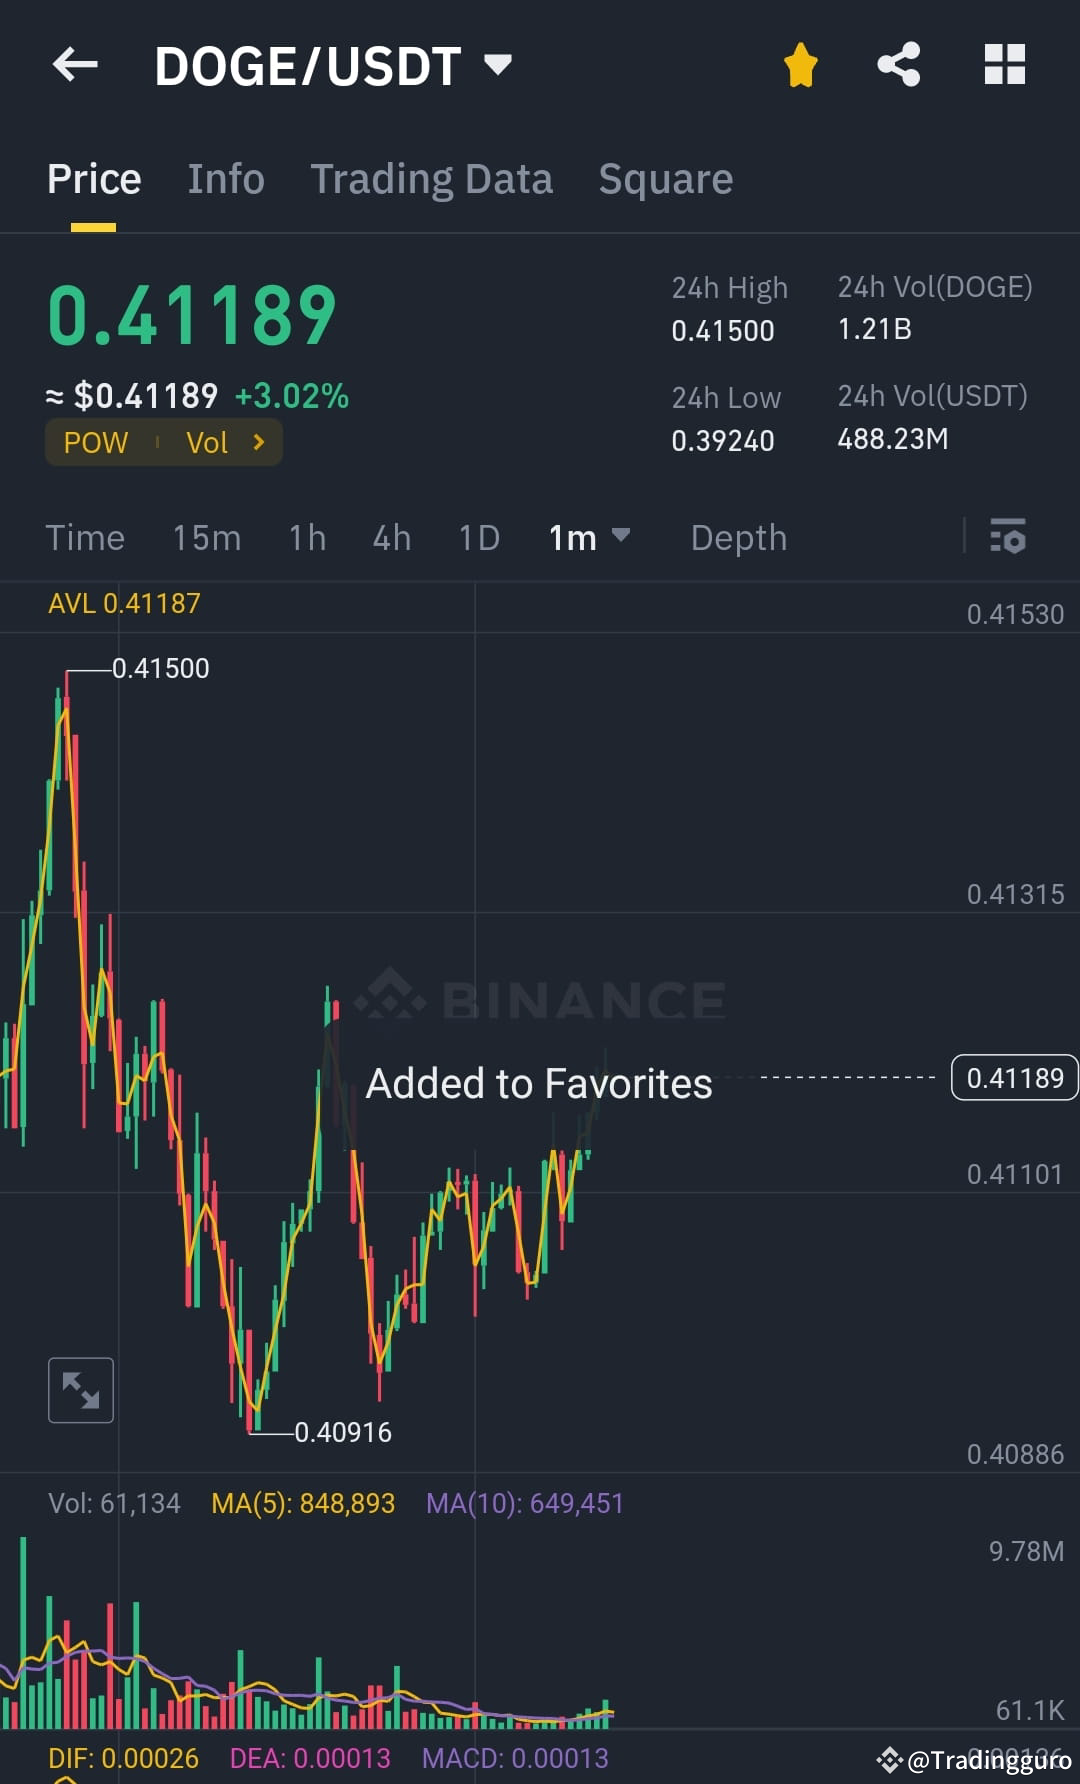Image resolution: width=1080 pixels, height=1784 pixels.
Task: Select the 15m timeframe
Action: point(206,538)
